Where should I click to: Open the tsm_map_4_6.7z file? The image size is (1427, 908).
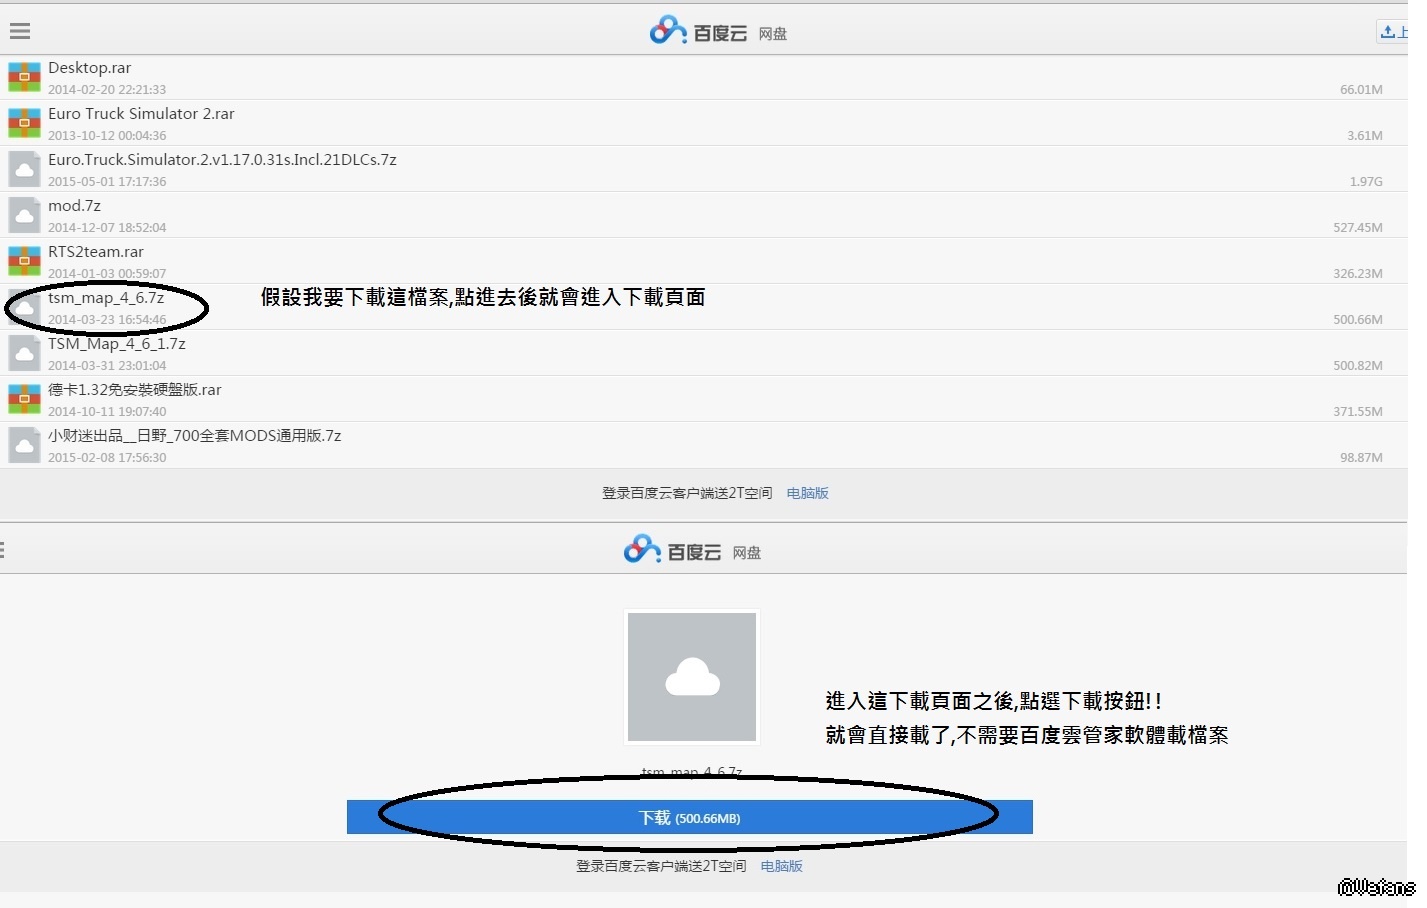tap(106, 298)
